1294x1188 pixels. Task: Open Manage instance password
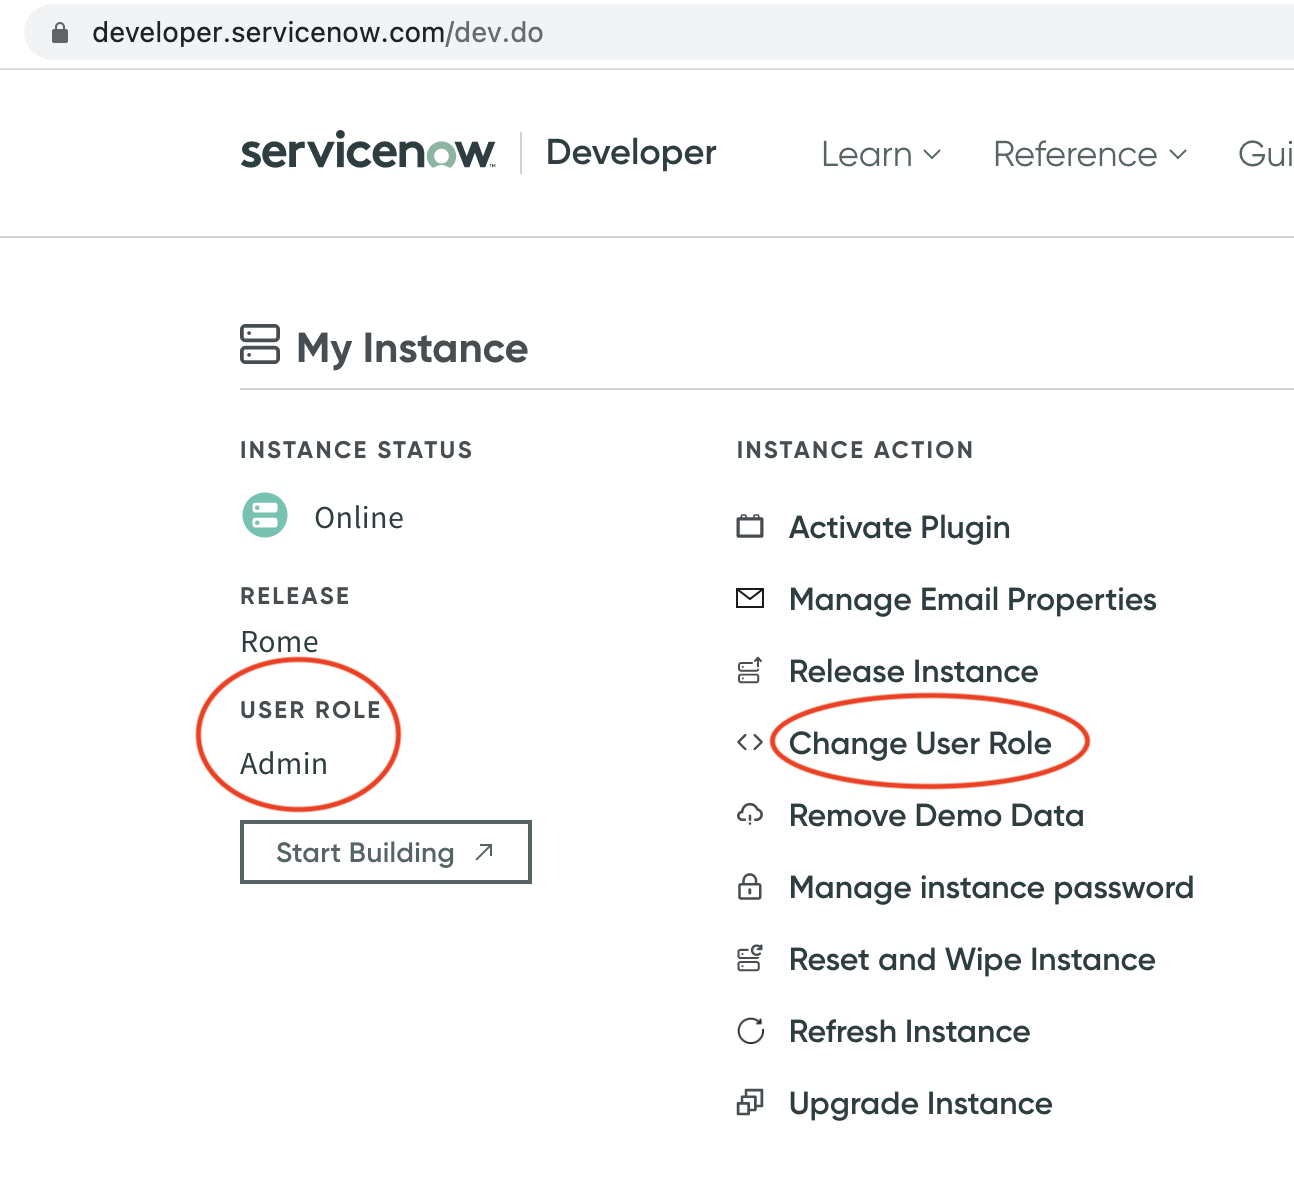(x=991, y=887)
